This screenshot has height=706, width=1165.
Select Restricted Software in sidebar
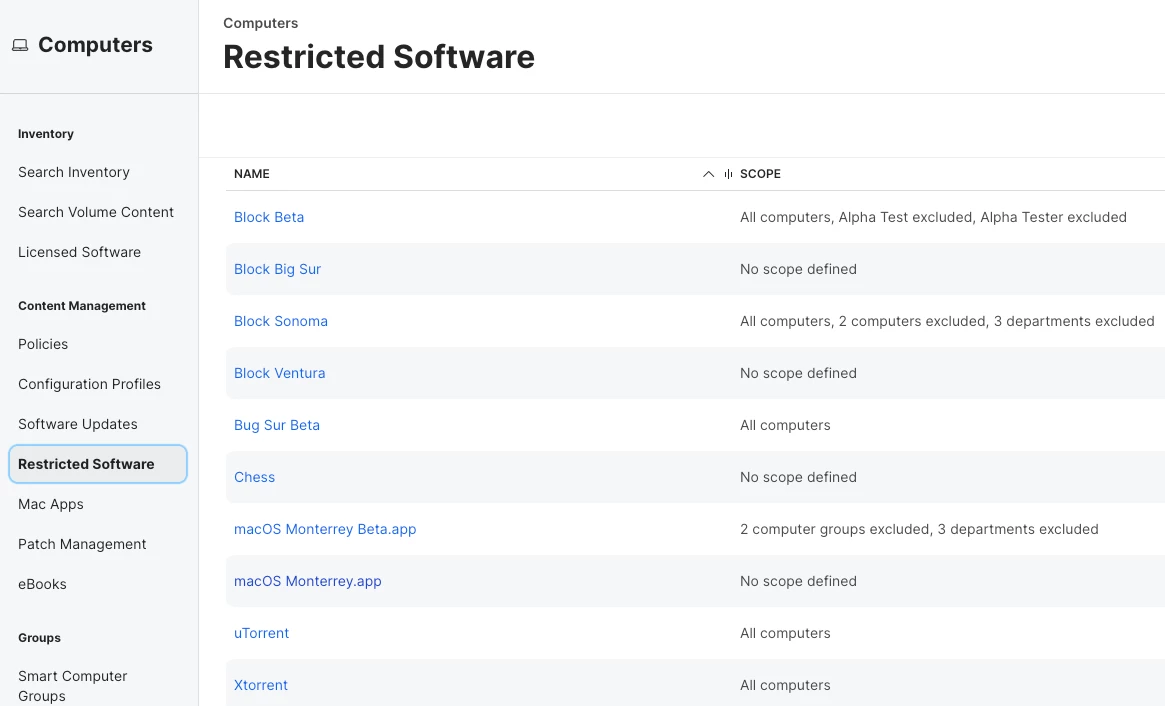click(97, 464)
